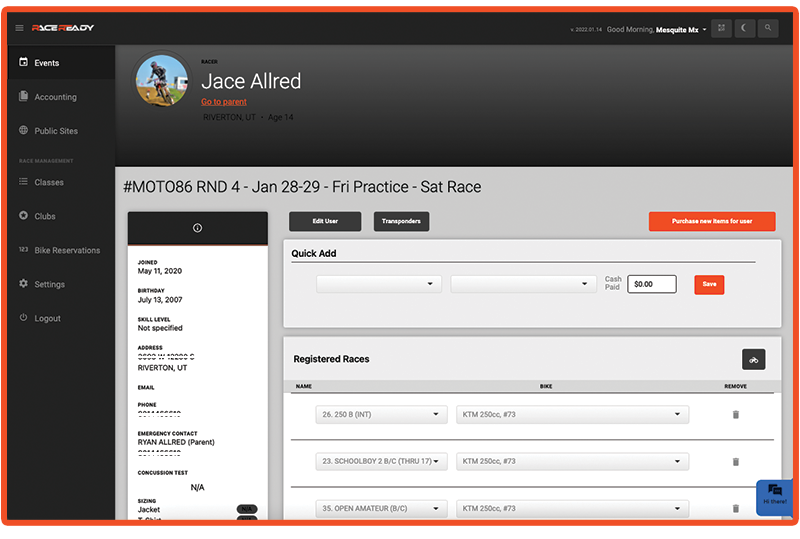Image resolution: width=800 pixels, height=539 pixels.
Task: Click the REMOVE column header
Action: pyautogui.click(x=735, y=386)
